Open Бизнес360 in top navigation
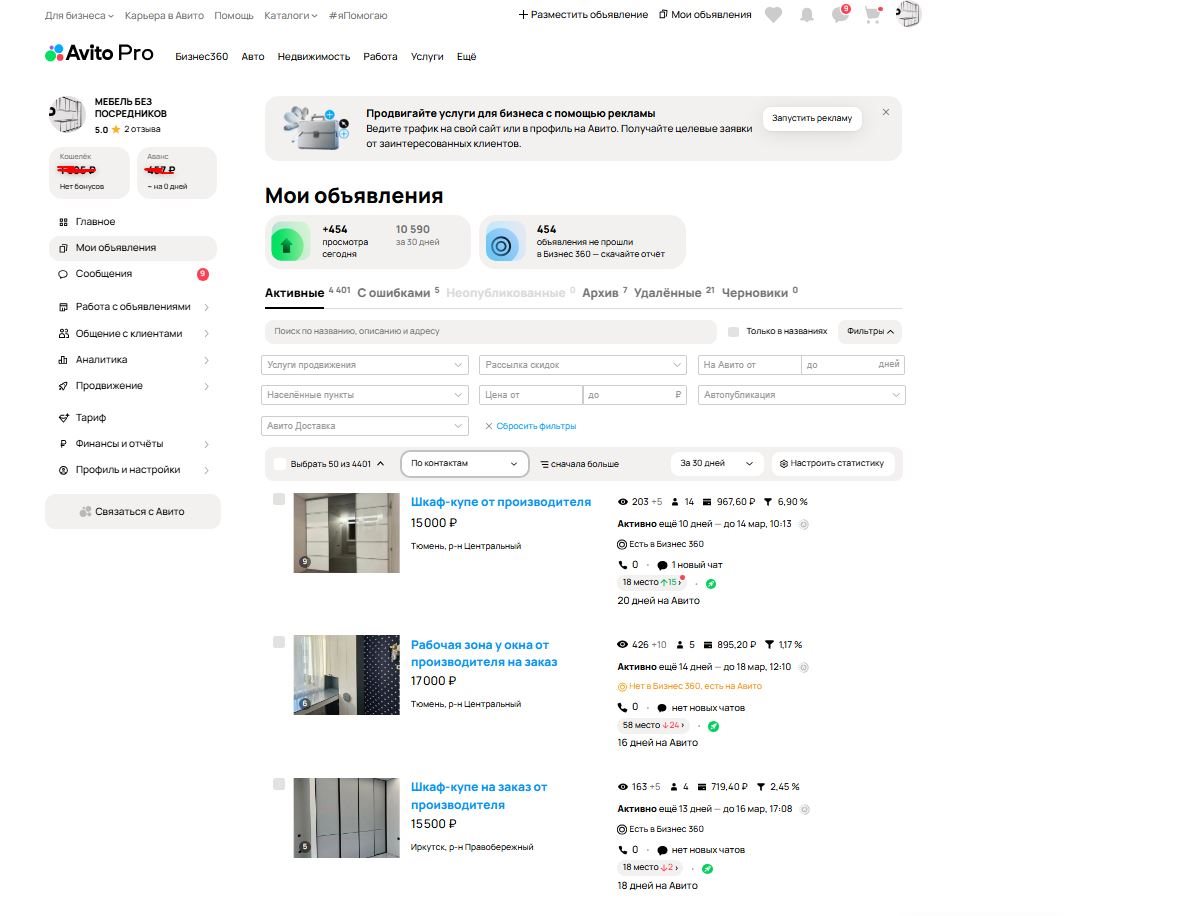The width and height of the screenshot is (1187, 916). pos(201,57)
